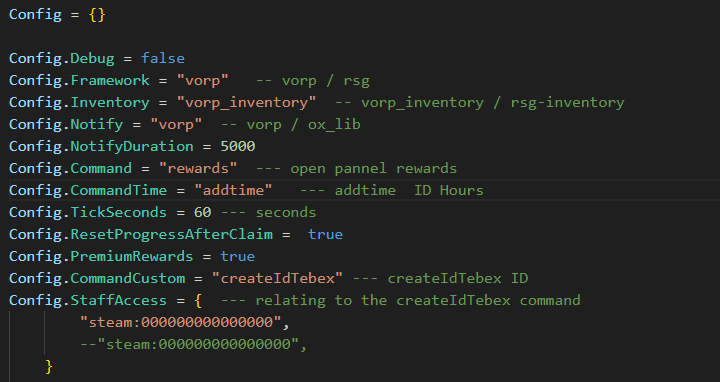
Task: Click the 5000 NotifyDuration value
Action: pos(238,146)
